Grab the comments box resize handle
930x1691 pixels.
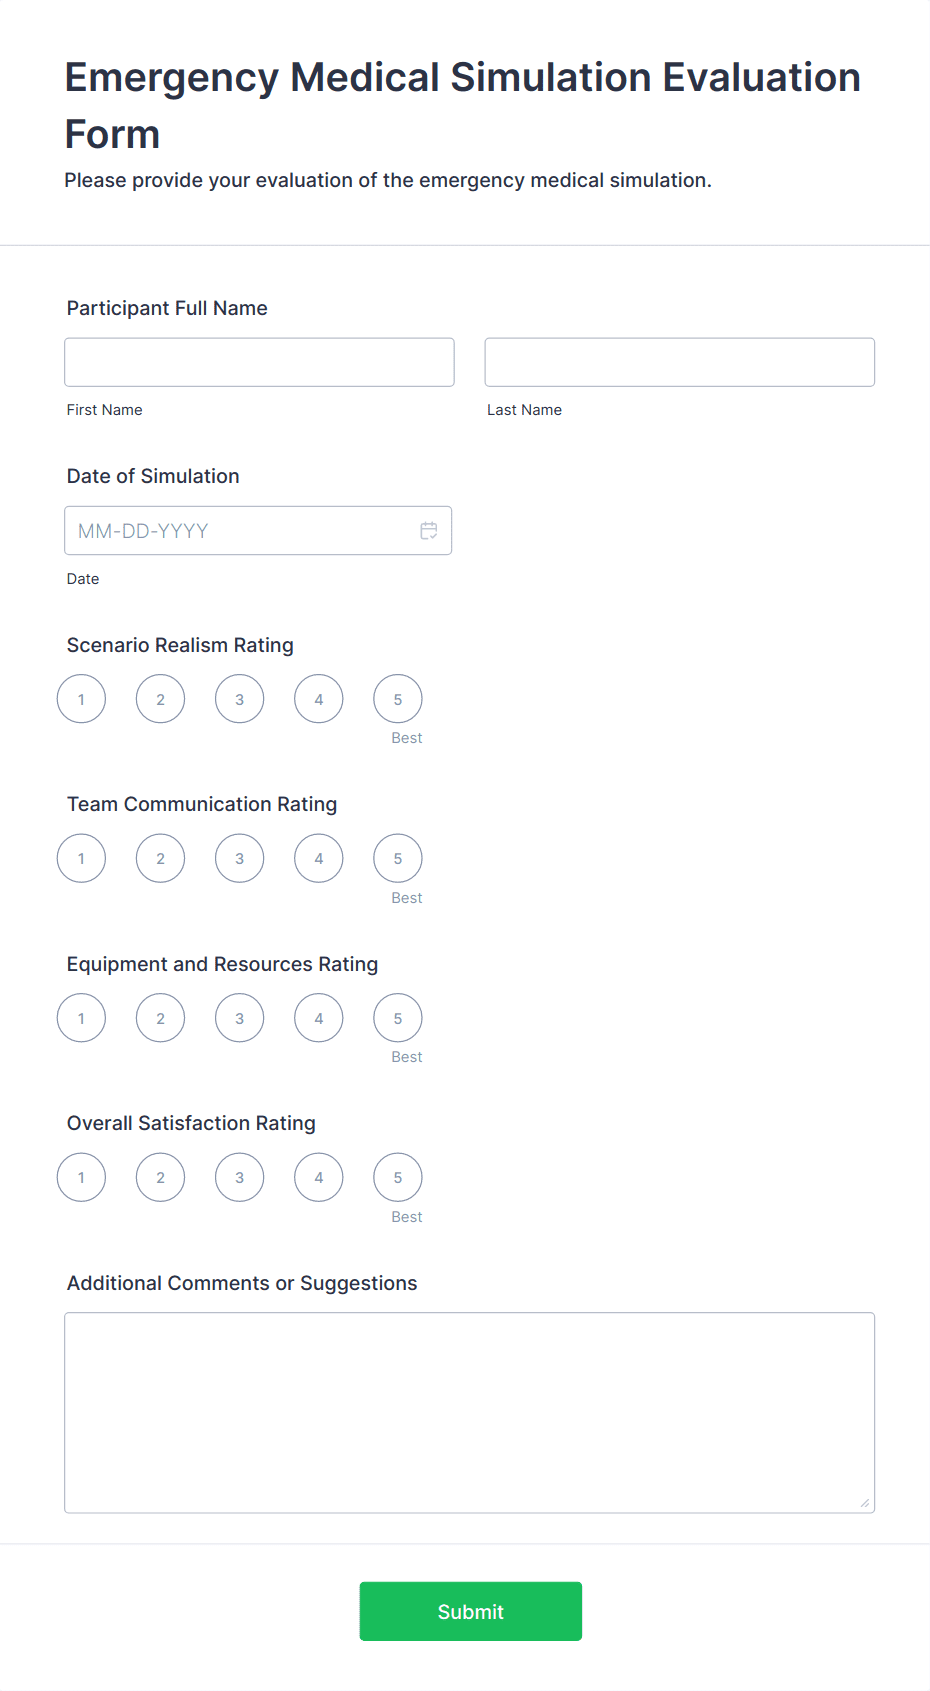pos(865,1503)
